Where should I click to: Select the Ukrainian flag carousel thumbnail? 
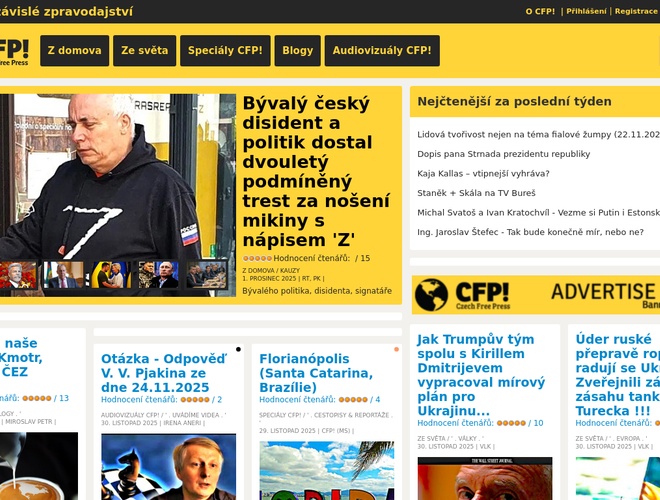click(110, 275)
